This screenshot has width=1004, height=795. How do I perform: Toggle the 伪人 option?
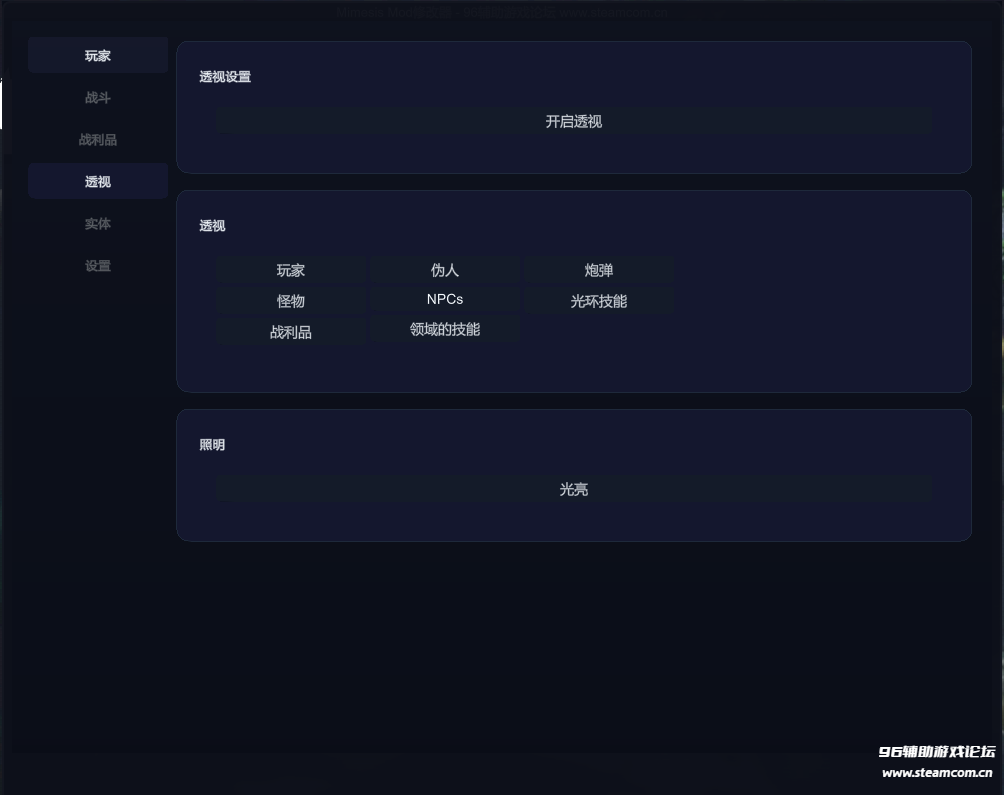(445, 270)
